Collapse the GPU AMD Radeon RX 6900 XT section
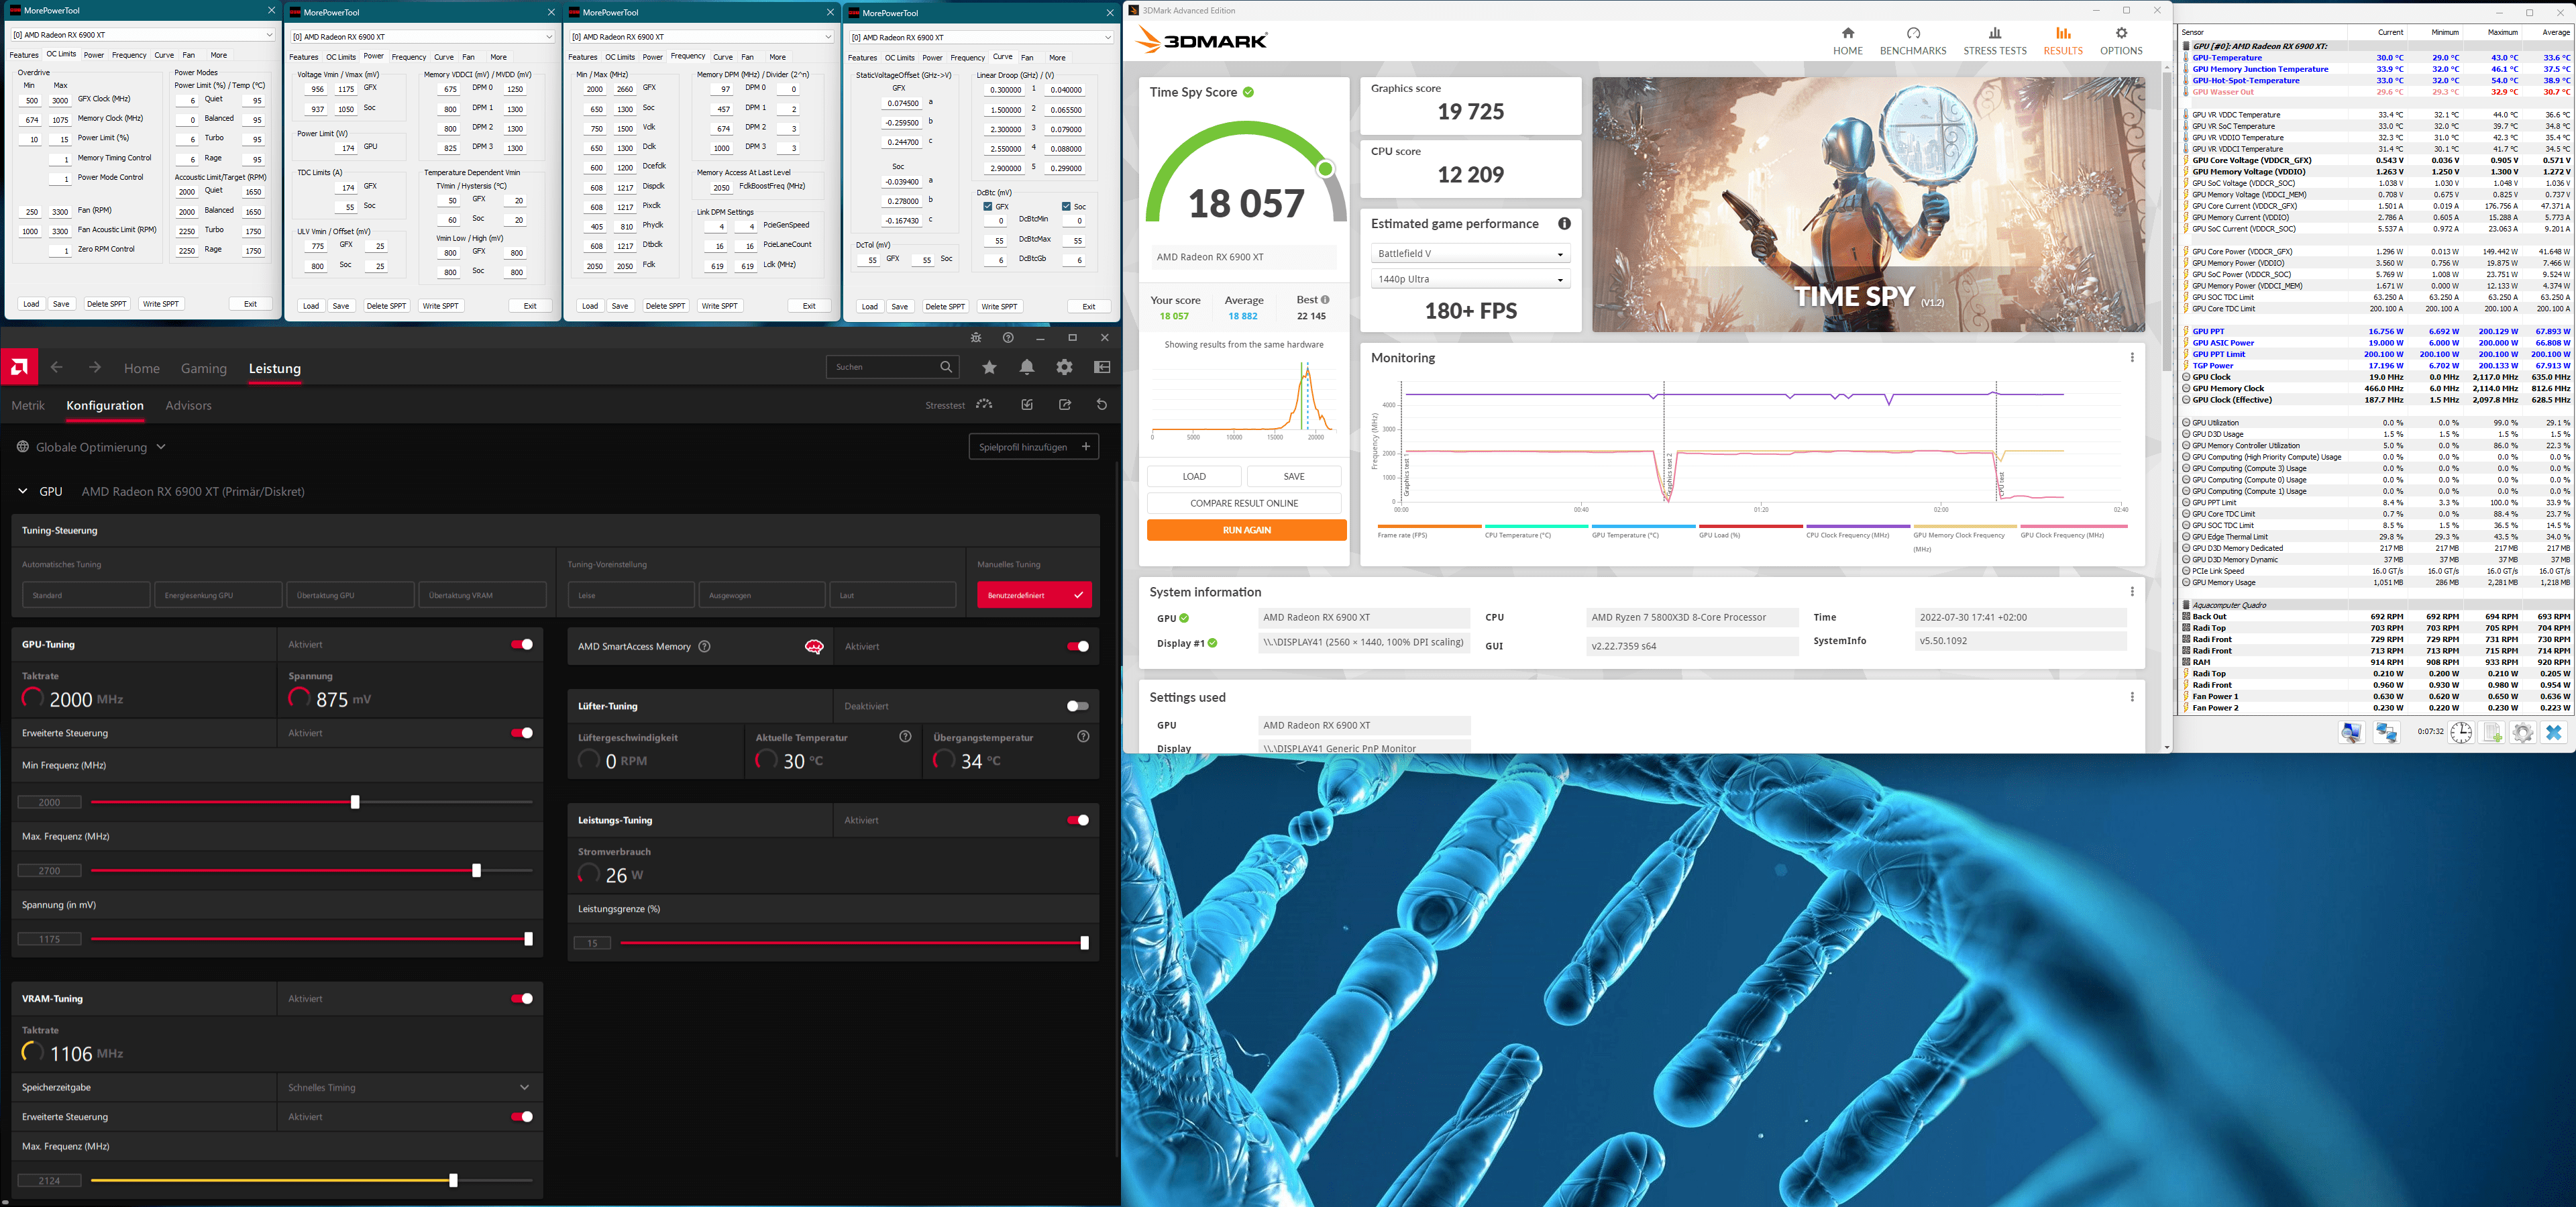2576x1207 pixels. tap(23, 492)
